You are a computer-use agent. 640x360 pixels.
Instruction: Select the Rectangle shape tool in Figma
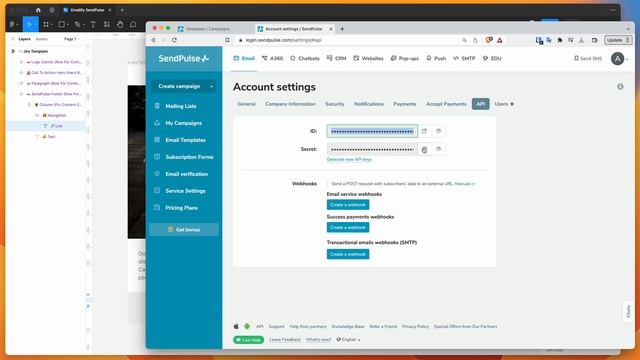pyautogui.click(x=62, y=24)
